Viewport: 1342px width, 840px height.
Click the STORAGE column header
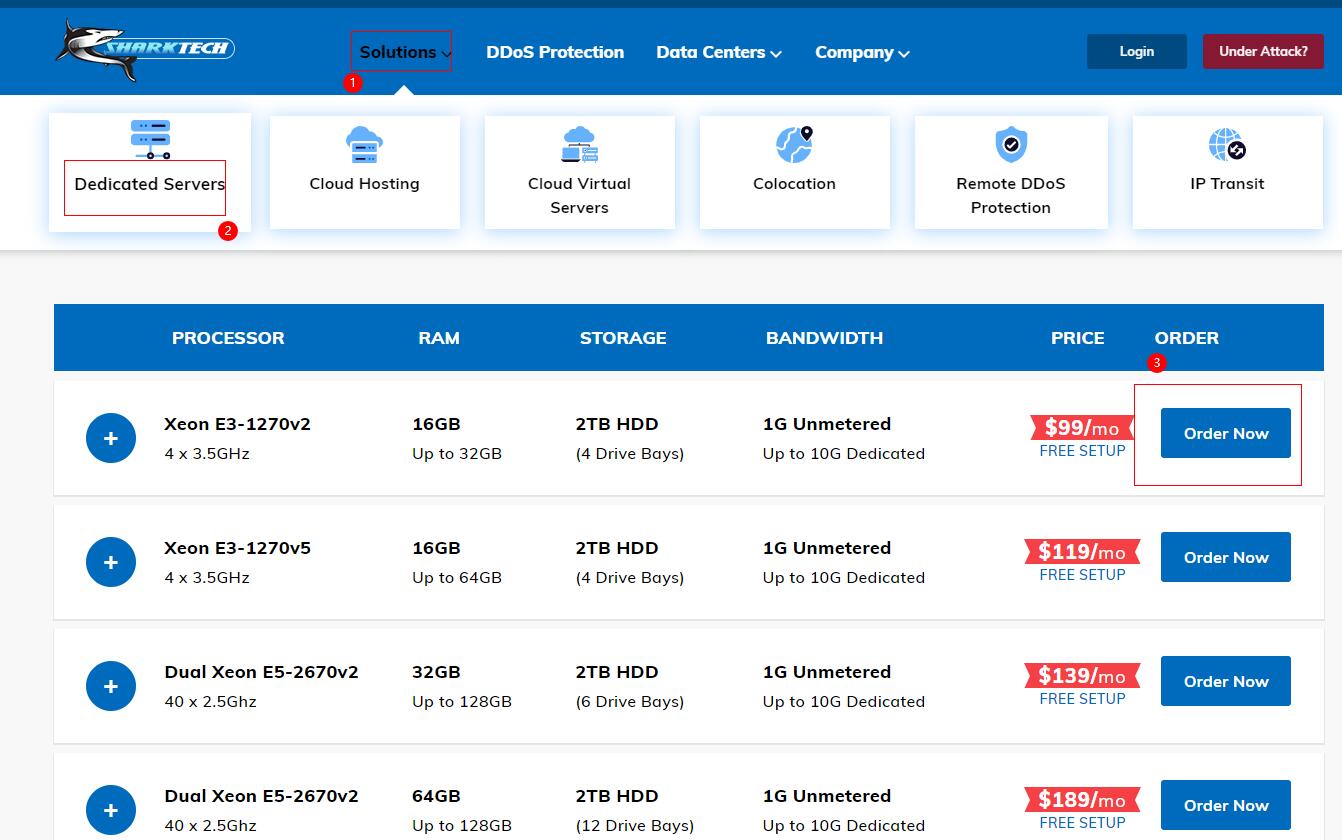tap(623, 338)
